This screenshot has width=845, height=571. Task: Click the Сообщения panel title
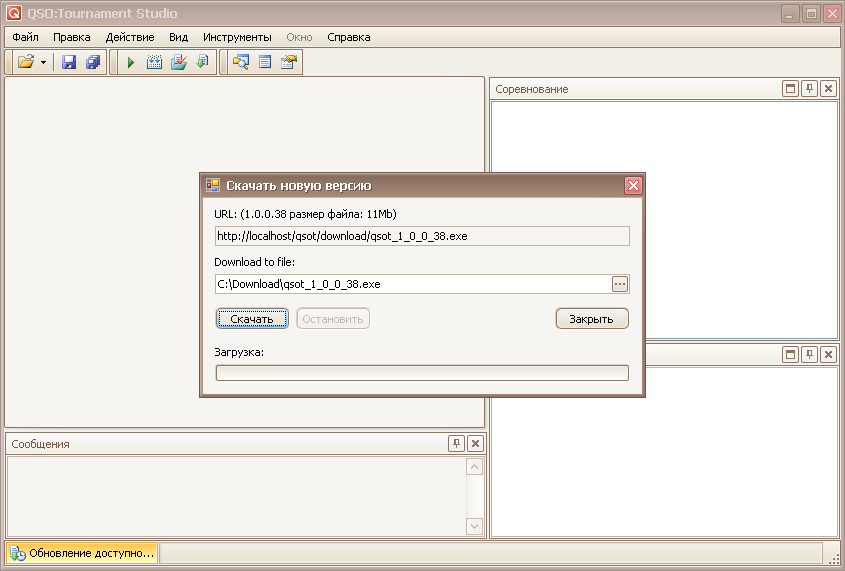pos(40,444)
